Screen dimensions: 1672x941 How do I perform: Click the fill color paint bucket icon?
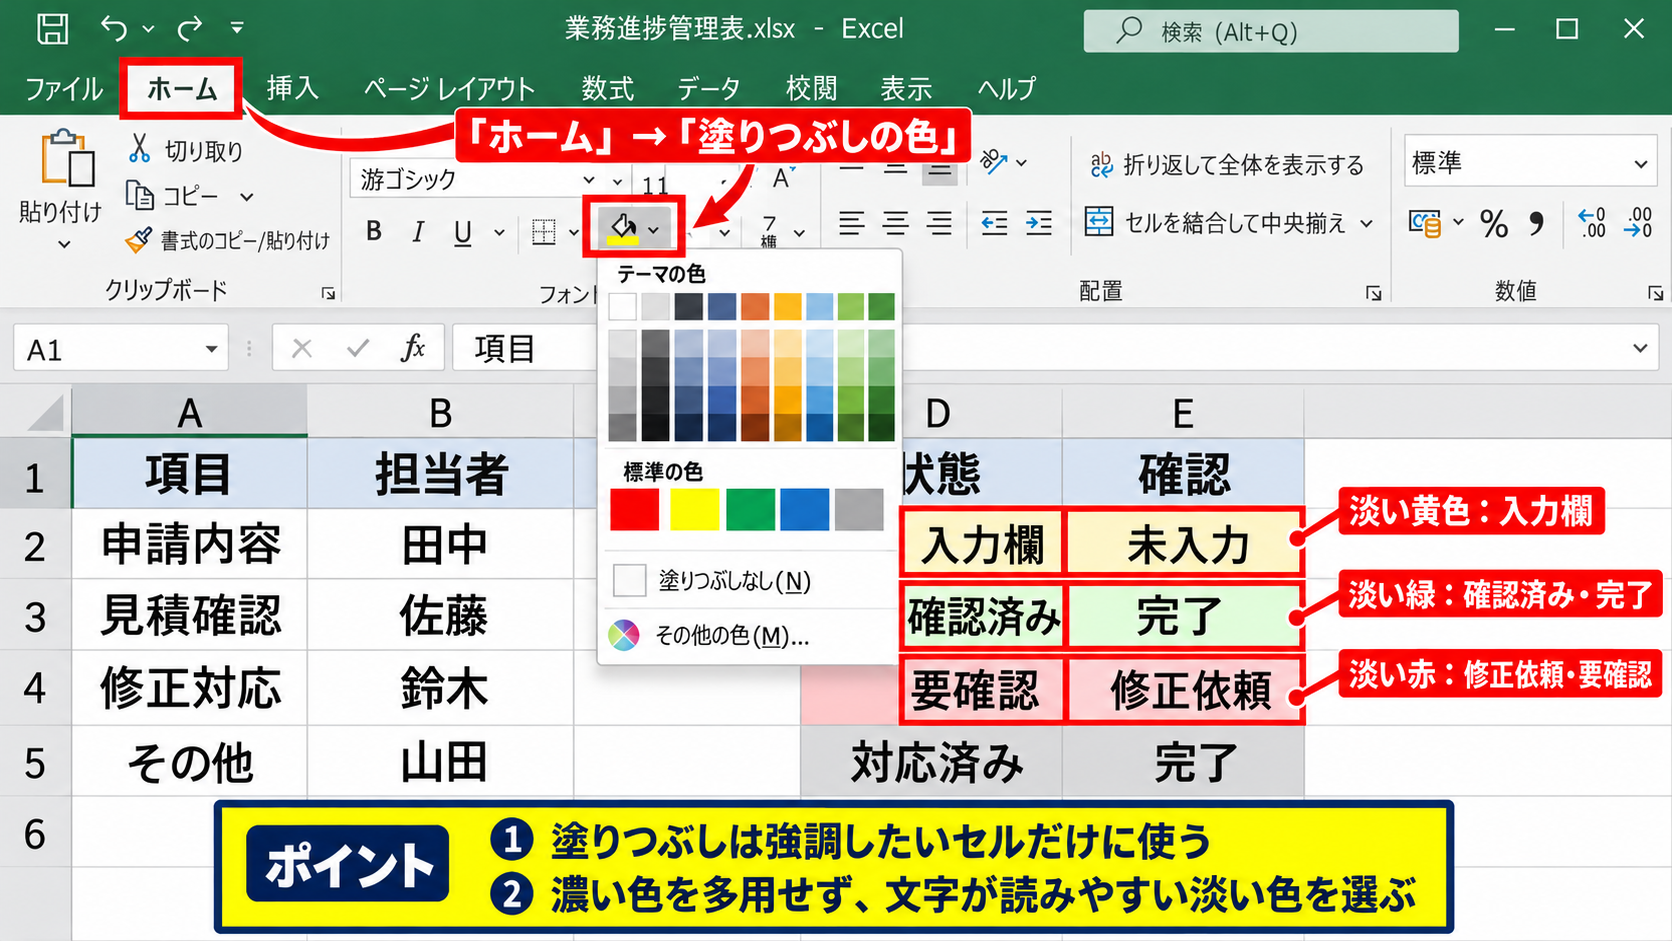[623, 229]
